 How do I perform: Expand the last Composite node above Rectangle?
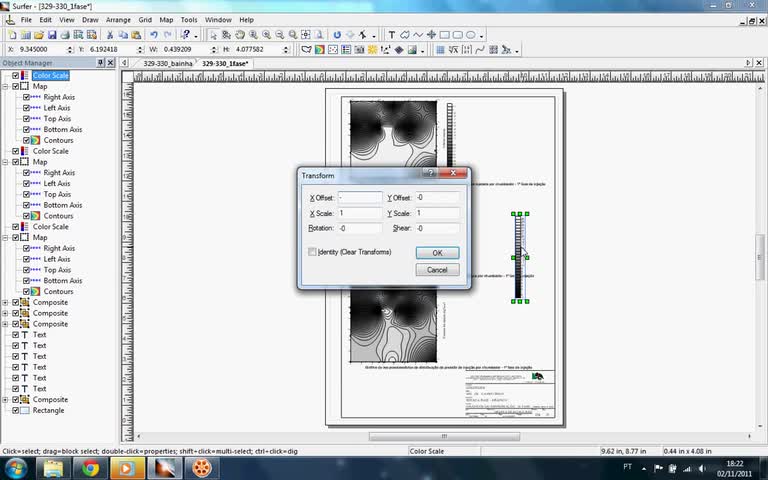[5, 399]
